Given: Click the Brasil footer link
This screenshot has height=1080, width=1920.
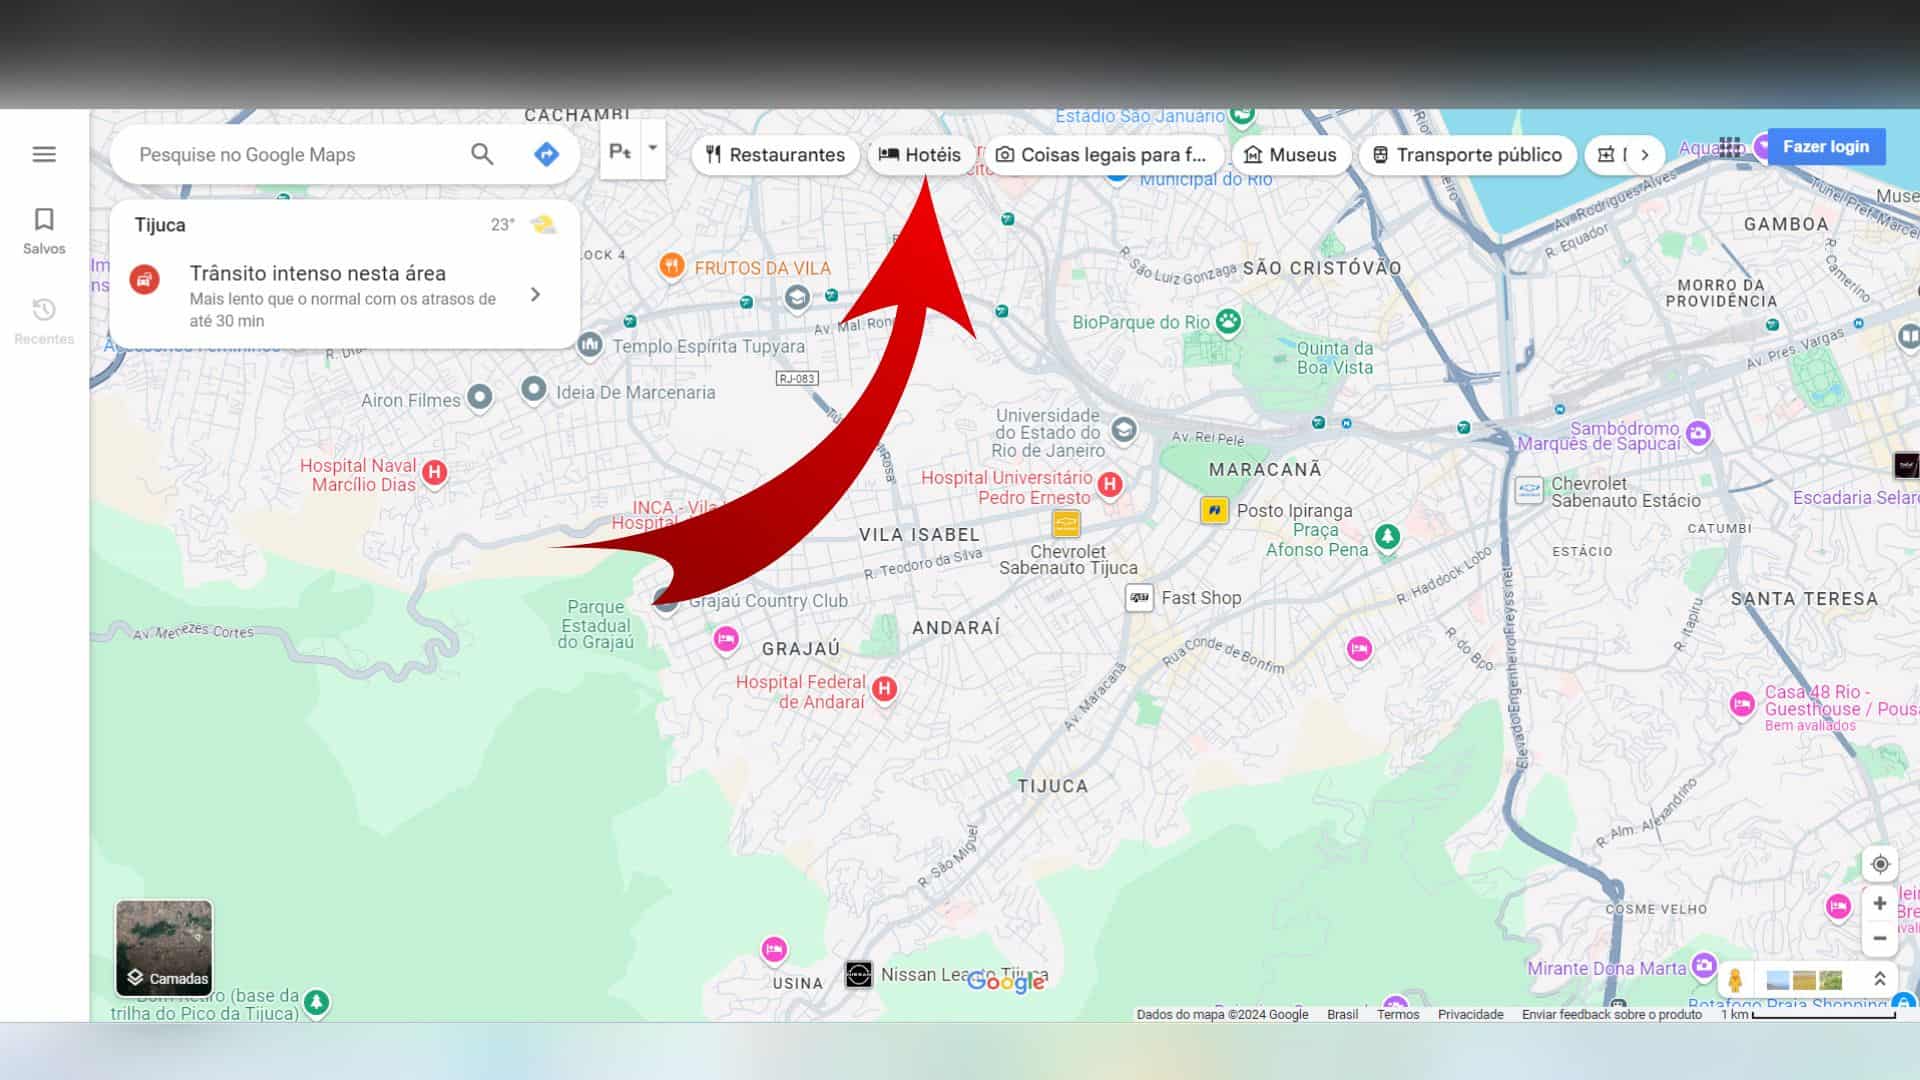Looking at the screenshot, I should point(1342,1014).
